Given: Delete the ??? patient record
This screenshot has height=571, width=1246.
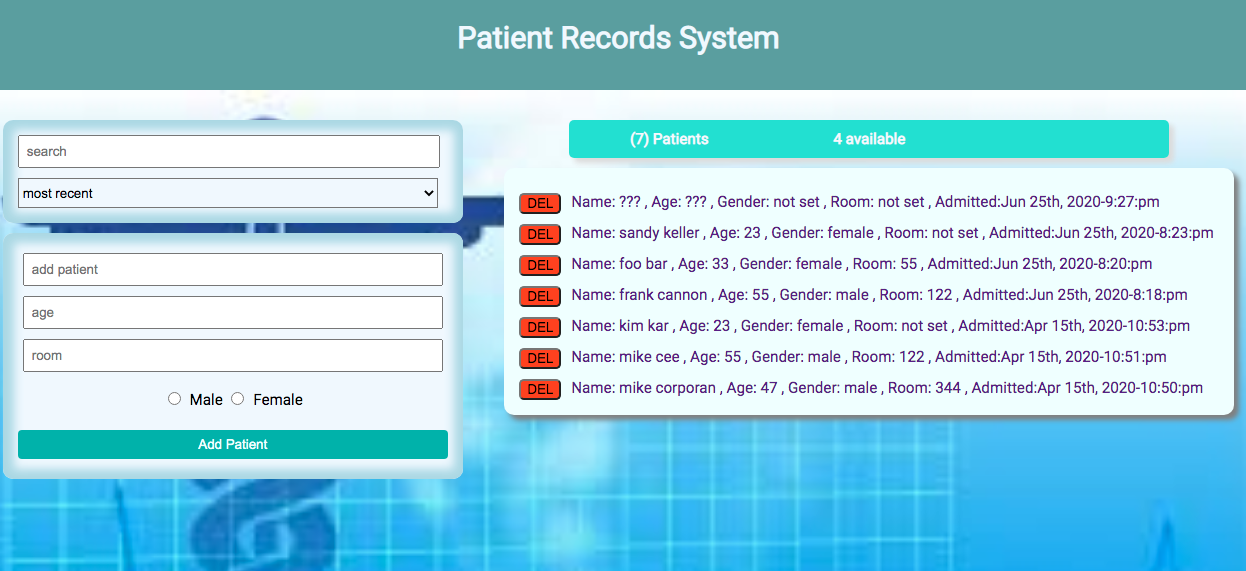Looking at the screenshot, I should (x=540, y=203).
